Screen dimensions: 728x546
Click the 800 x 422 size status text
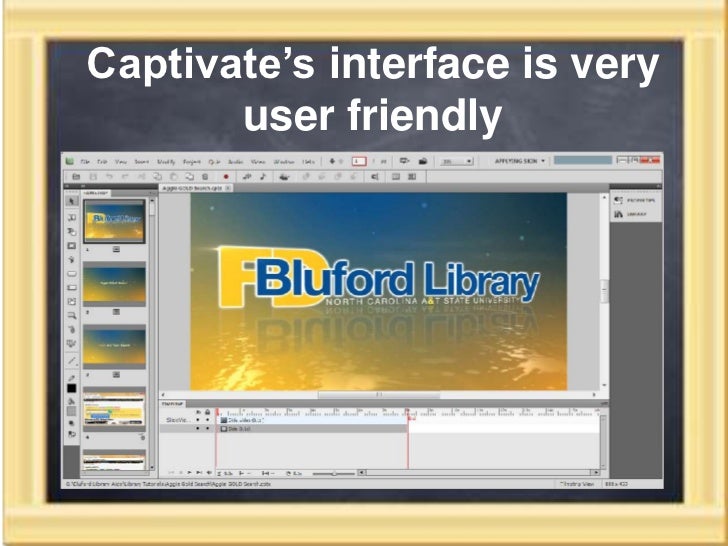(x=617, y=484)
